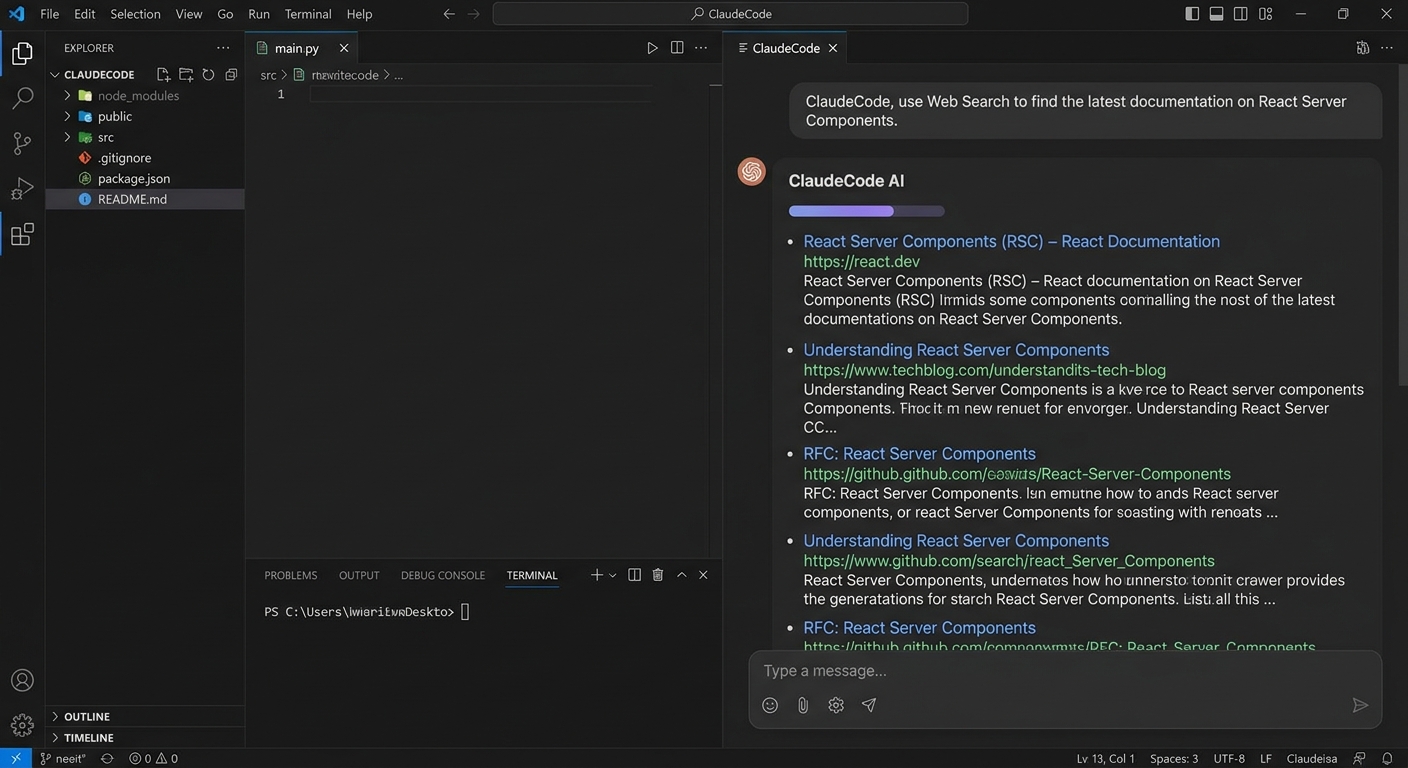Synchronize changes from the status bar
The height and width of the screenshot is (768, 1408).
click(x=107, y=758)
